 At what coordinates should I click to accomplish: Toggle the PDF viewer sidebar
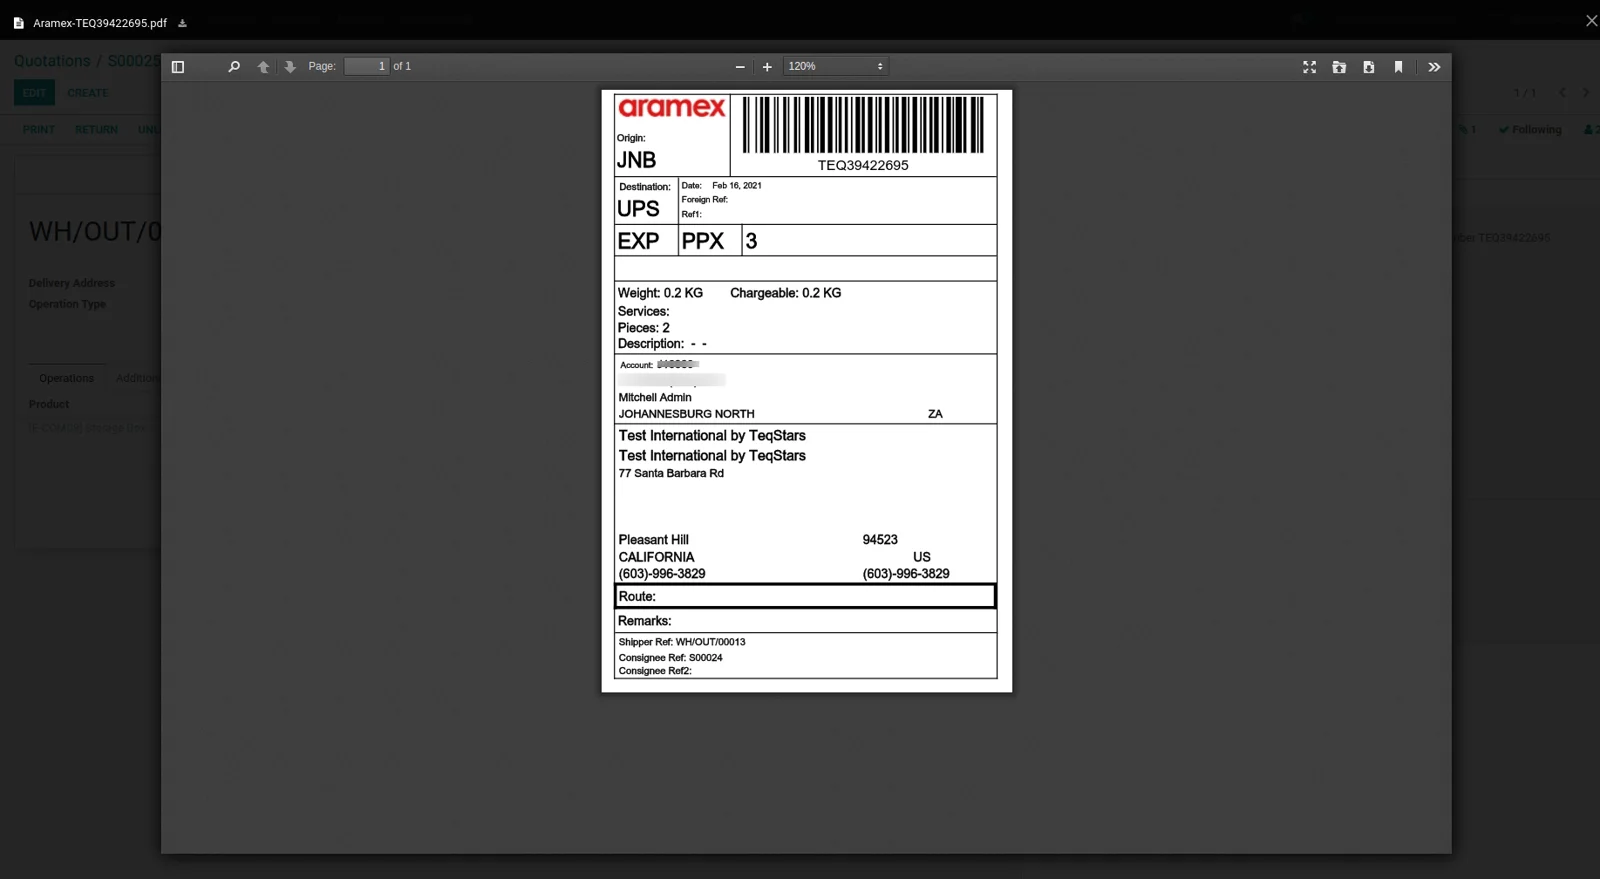tap(178, 67)
